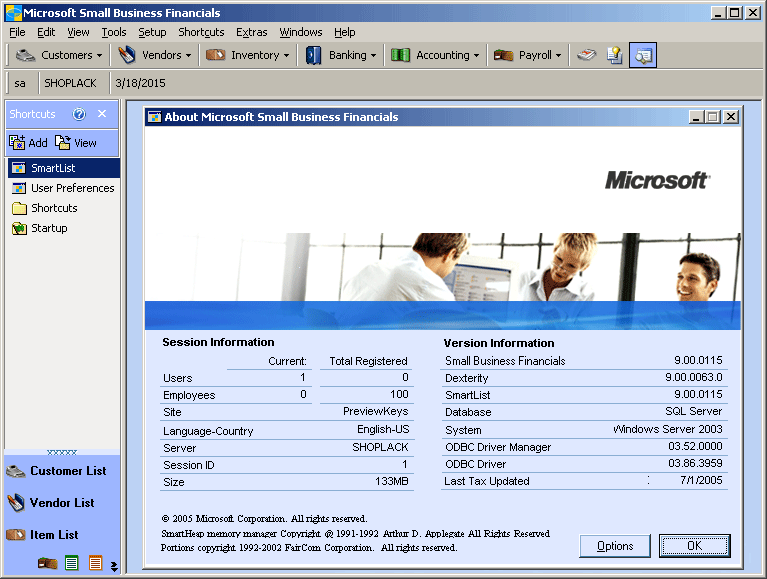This screenshot has width=767, height=579.
Task: Click the Vendors toolbar icon
Action: [x=127, y=55]
